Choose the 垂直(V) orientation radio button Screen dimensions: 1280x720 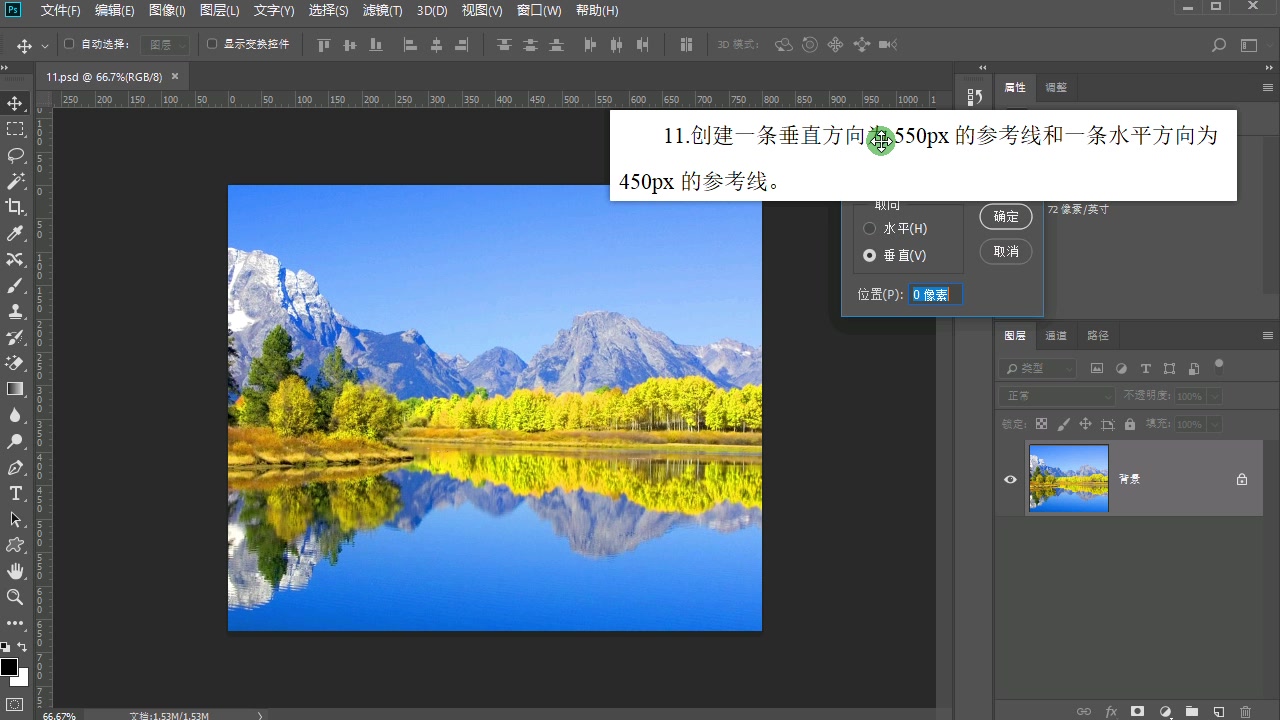tap(869, 256)
